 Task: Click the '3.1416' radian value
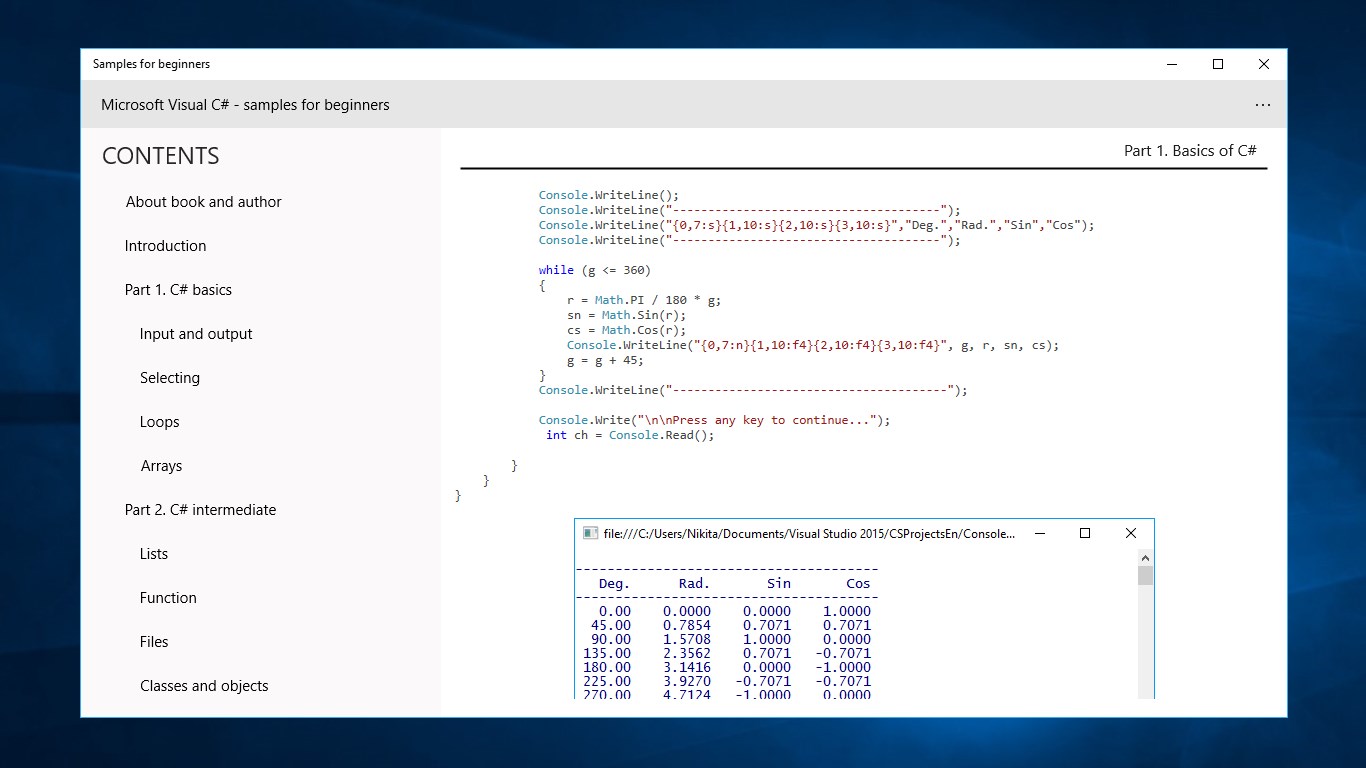(x=687, y=667)
